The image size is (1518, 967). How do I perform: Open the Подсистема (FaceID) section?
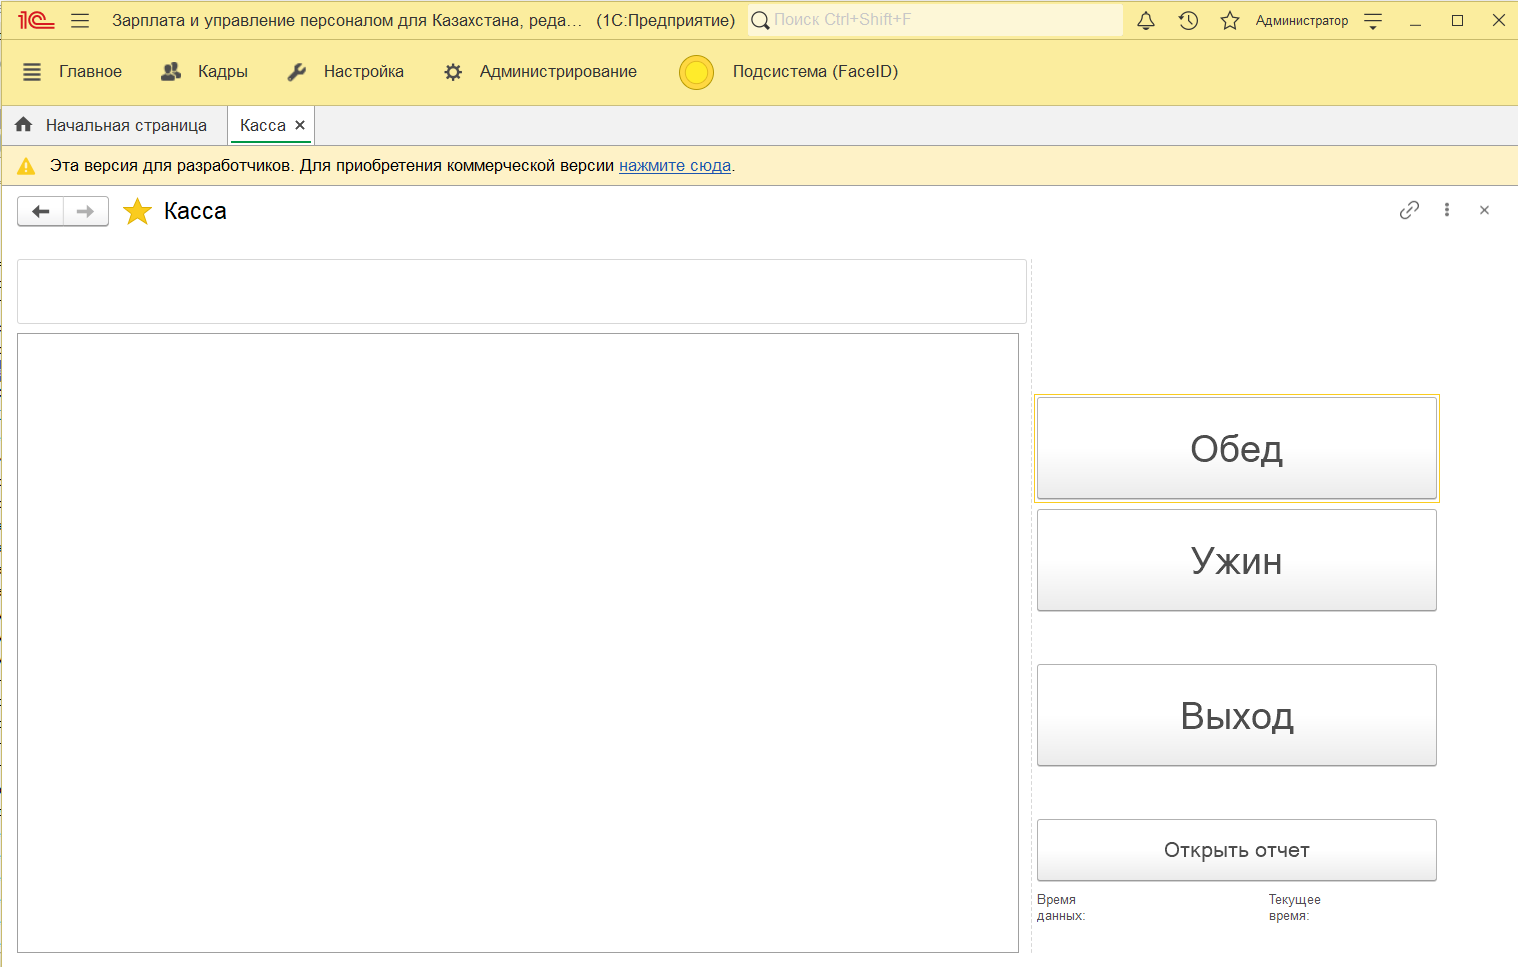click(789, 72)
